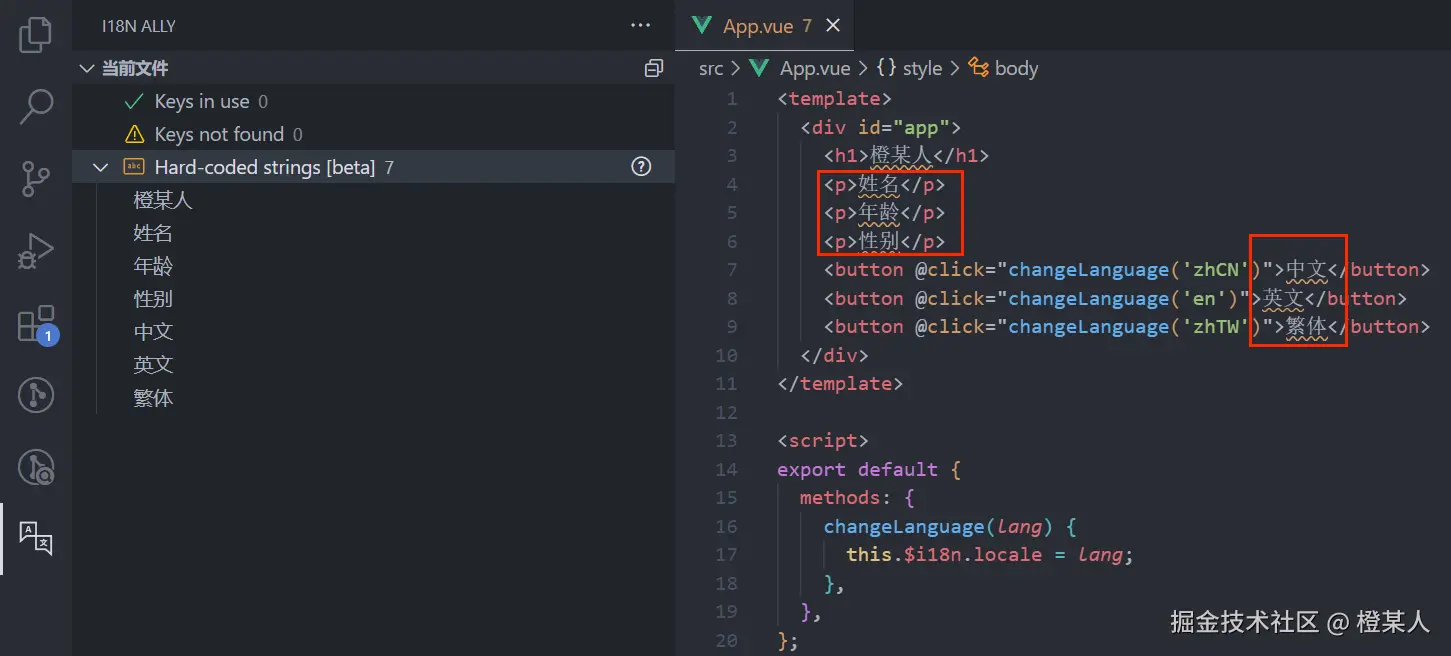This screenshot has width=1451, height=656.
Task: Click the I18N ALLY panel title
Action: pyautogui.click(x=139, y=26)
